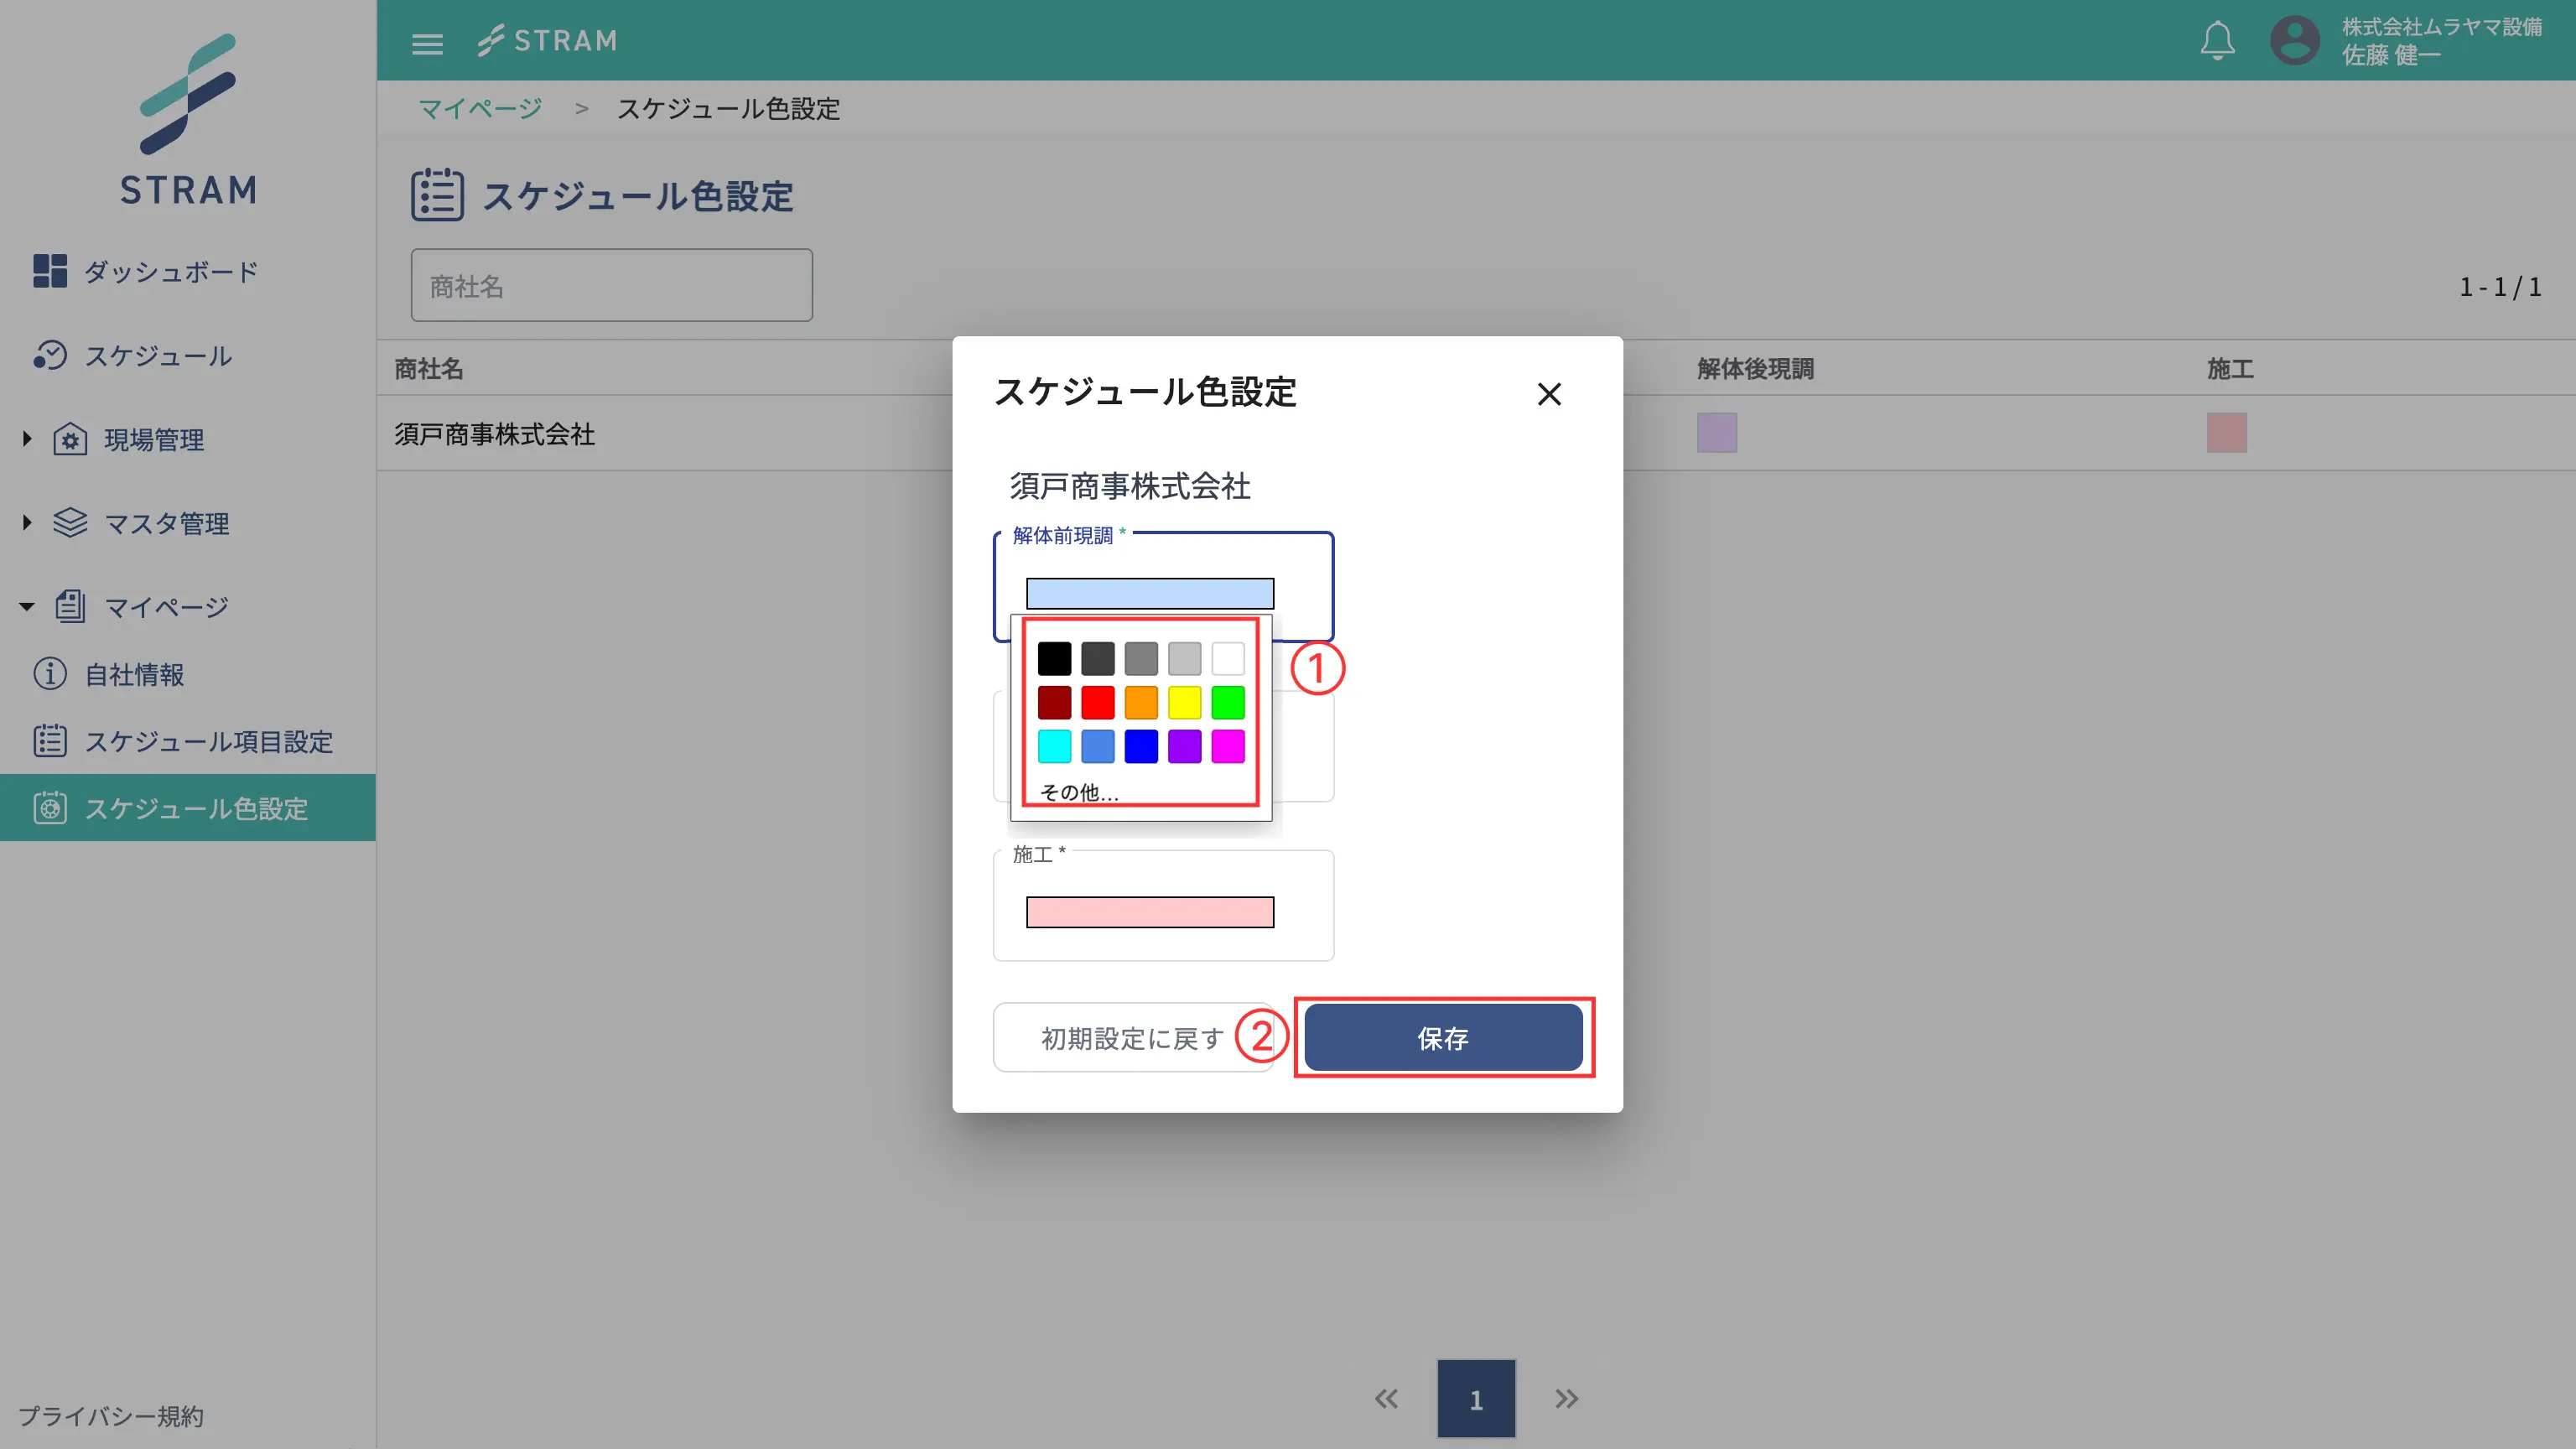Click the 商社名 search input field

pos(611,285)
